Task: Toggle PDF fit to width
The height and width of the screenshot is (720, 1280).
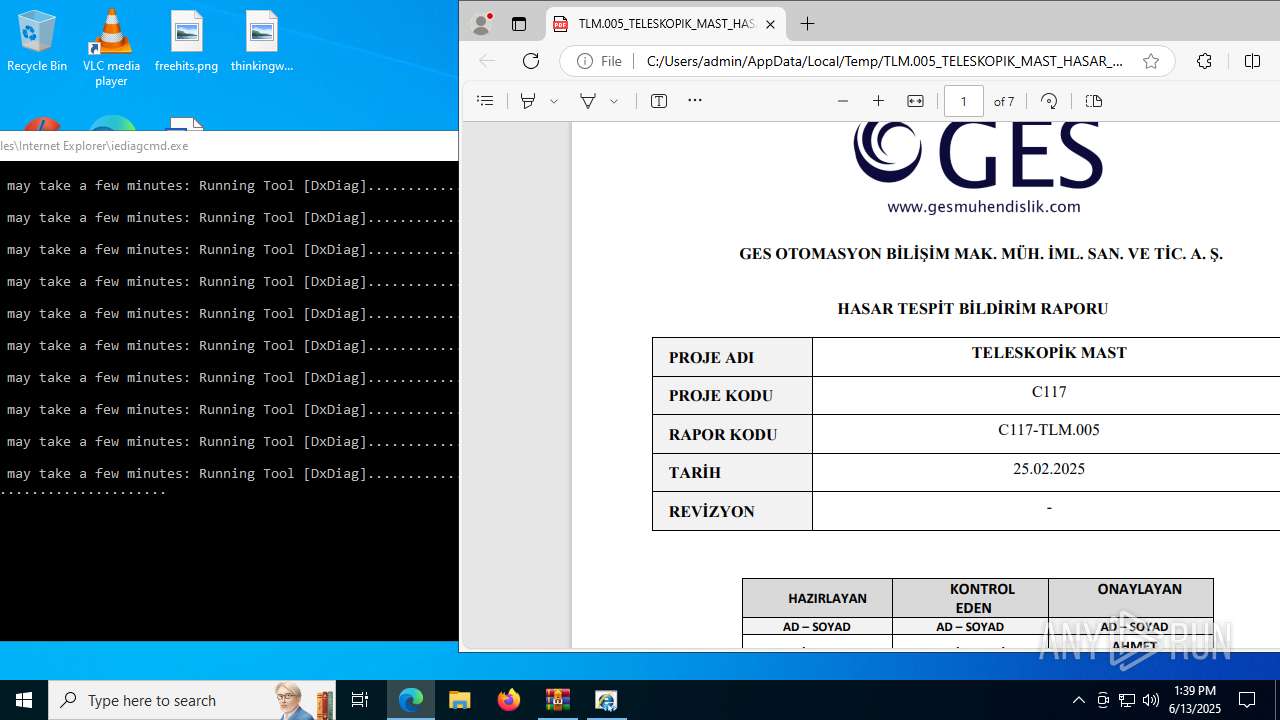Action: click(x=915, y=101)
